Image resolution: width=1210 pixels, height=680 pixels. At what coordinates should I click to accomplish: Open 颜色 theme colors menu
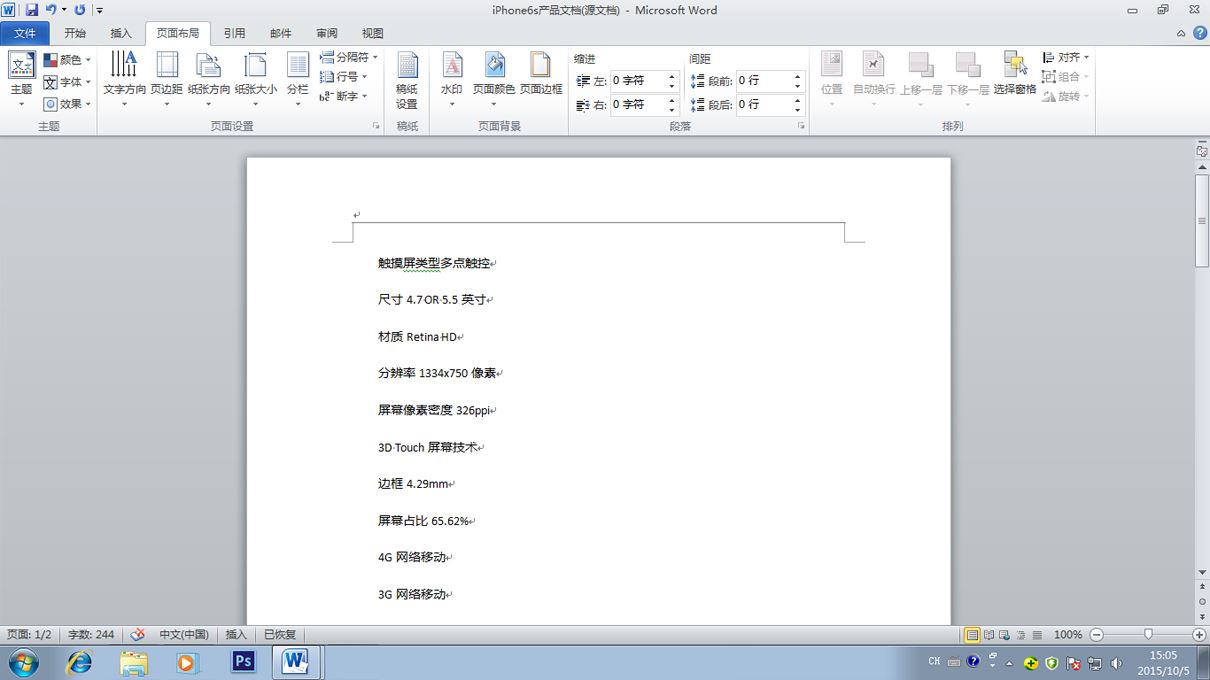coord(68,60)
